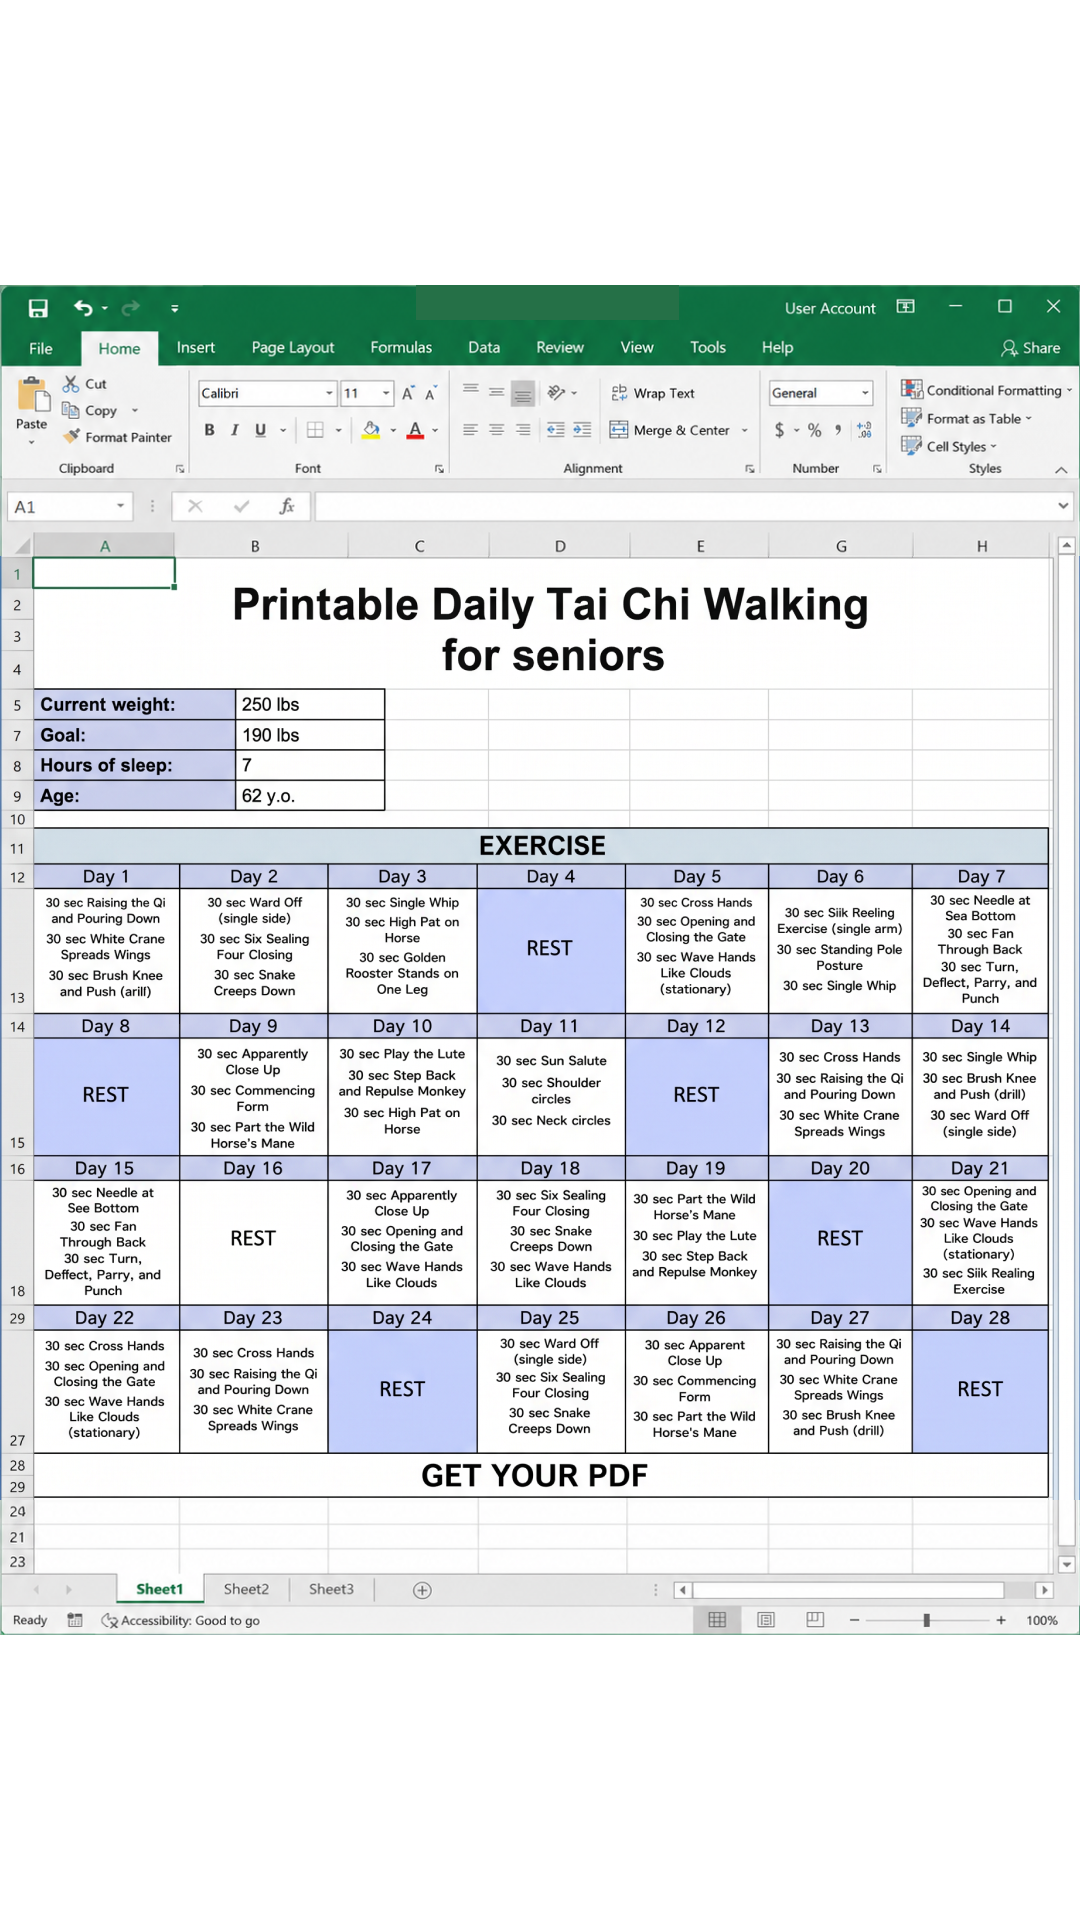Open Conditional Formatting dropdown
The image size is (1080, 1920).
coord(986,390)
